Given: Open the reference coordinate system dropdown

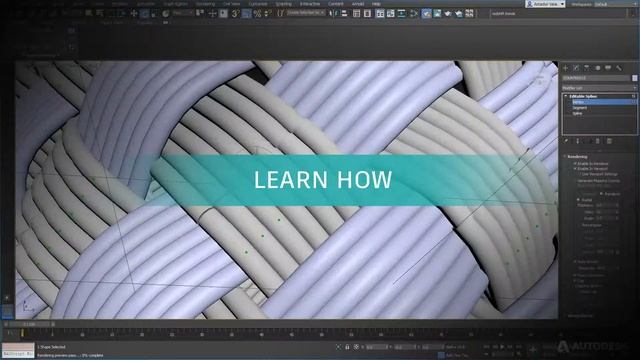Looking at the screenshot, I should click(x=182, y=13).
